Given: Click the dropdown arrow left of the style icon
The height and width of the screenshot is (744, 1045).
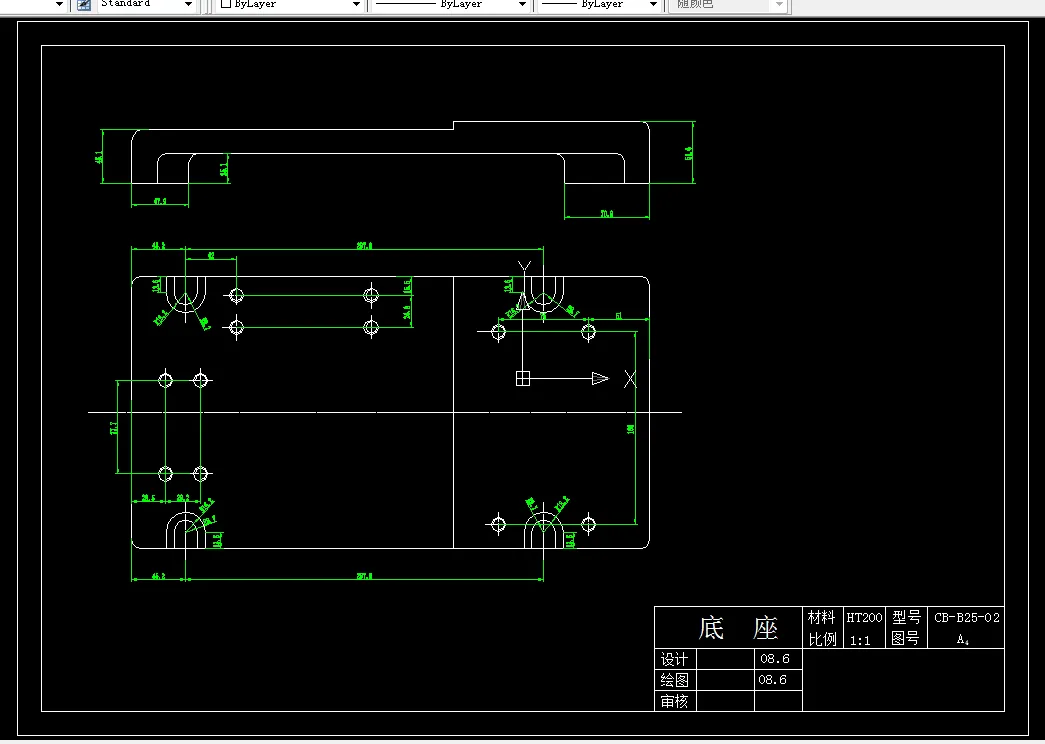Looking at the screenshot, I should pyautogui.click(x=59, y=5).
